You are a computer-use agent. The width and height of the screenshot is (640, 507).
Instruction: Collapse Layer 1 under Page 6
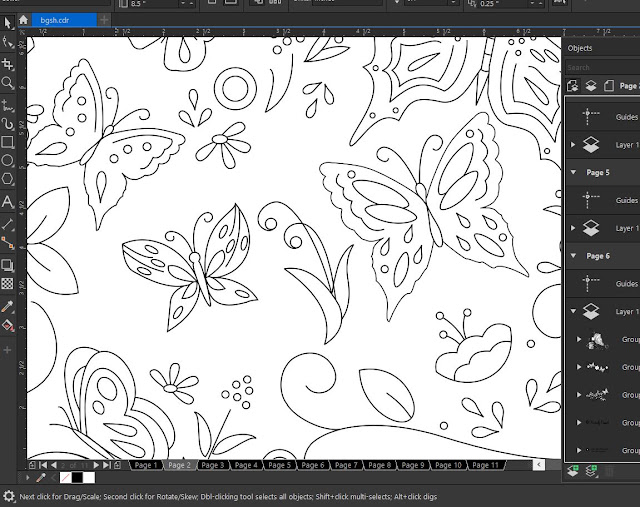coord(573,311)
